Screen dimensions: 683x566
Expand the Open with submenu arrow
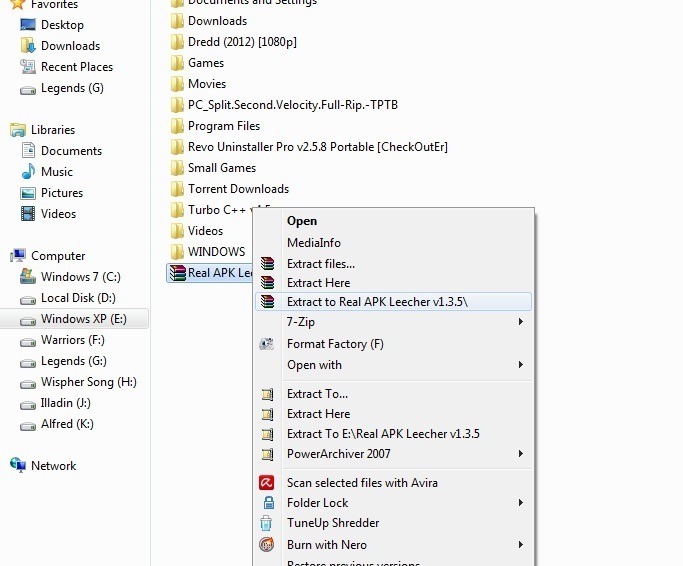521,365
